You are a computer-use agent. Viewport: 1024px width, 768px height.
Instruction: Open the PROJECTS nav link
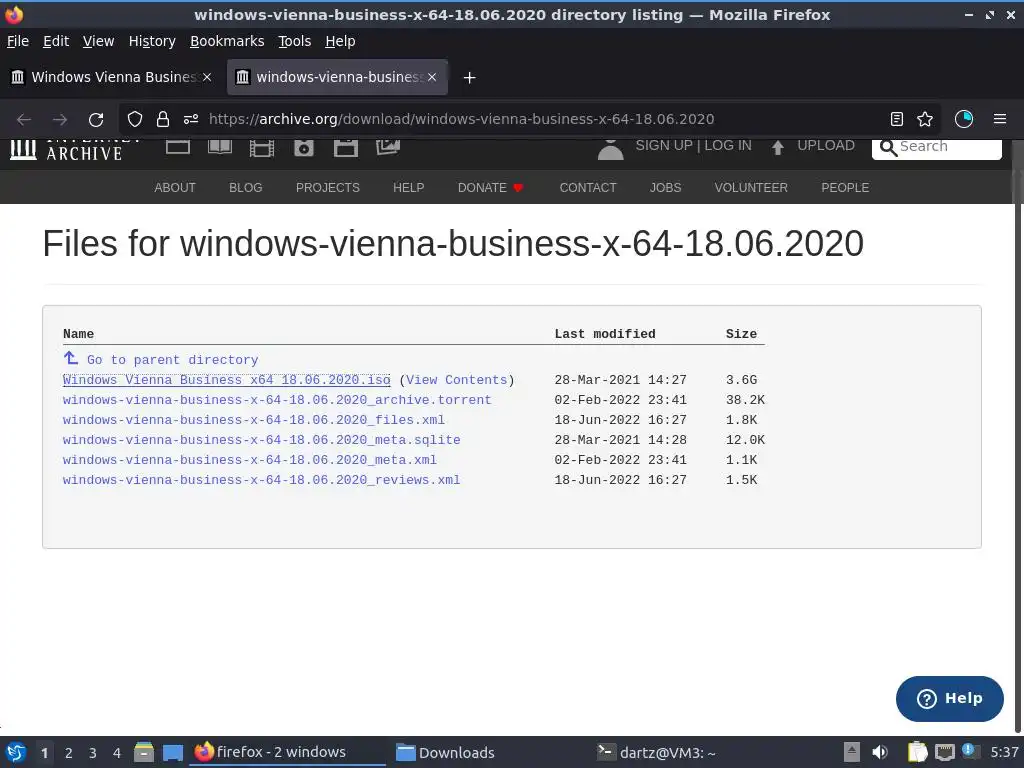328,187
